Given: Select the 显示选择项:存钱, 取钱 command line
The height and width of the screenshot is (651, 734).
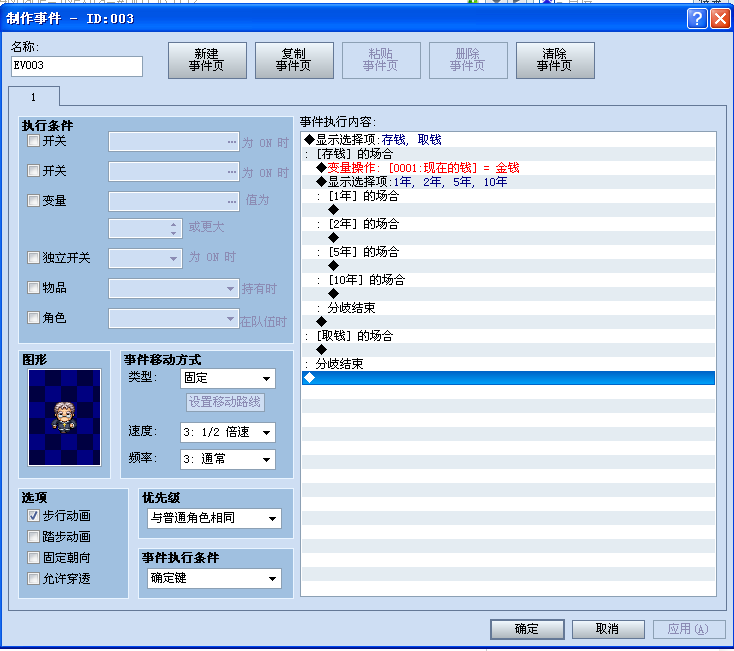Looking at the screenshot, I should coord(508,139).
